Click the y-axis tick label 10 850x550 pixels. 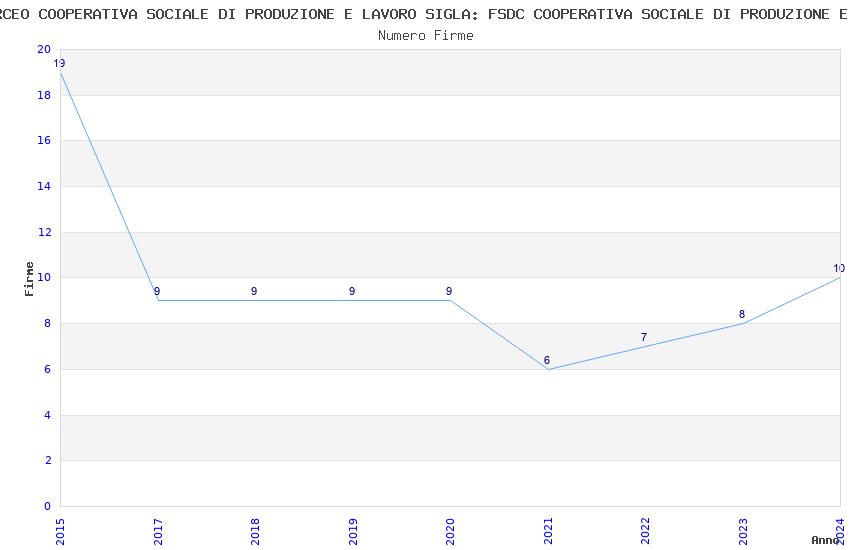pos(44,277)
